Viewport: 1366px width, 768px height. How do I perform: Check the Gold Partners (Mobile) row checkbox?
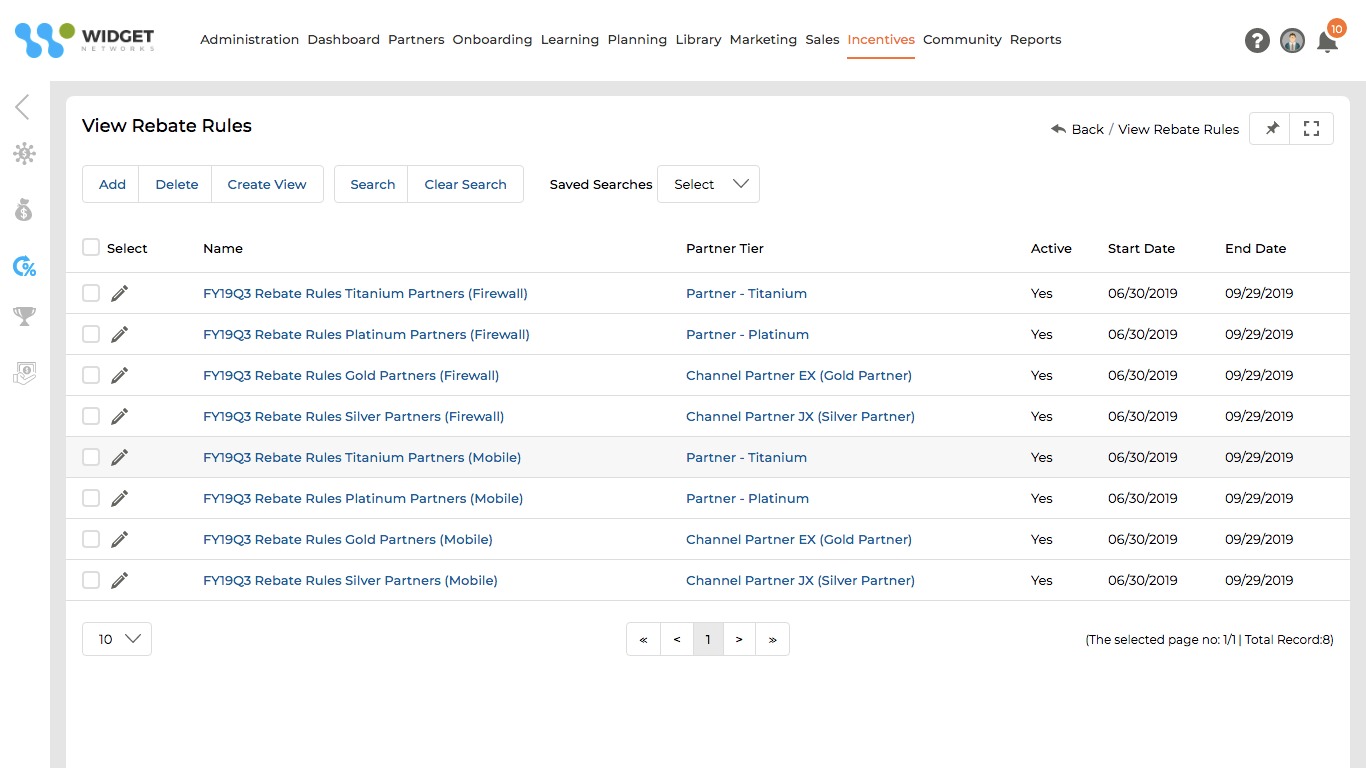pyautogui.click(x=91, y=539)
